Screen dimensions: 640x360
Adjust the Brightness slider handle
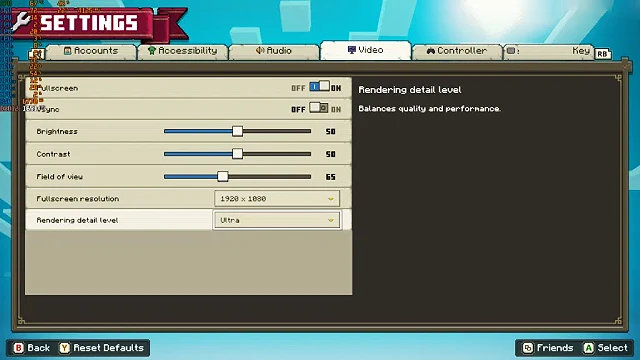pos(237,131)
